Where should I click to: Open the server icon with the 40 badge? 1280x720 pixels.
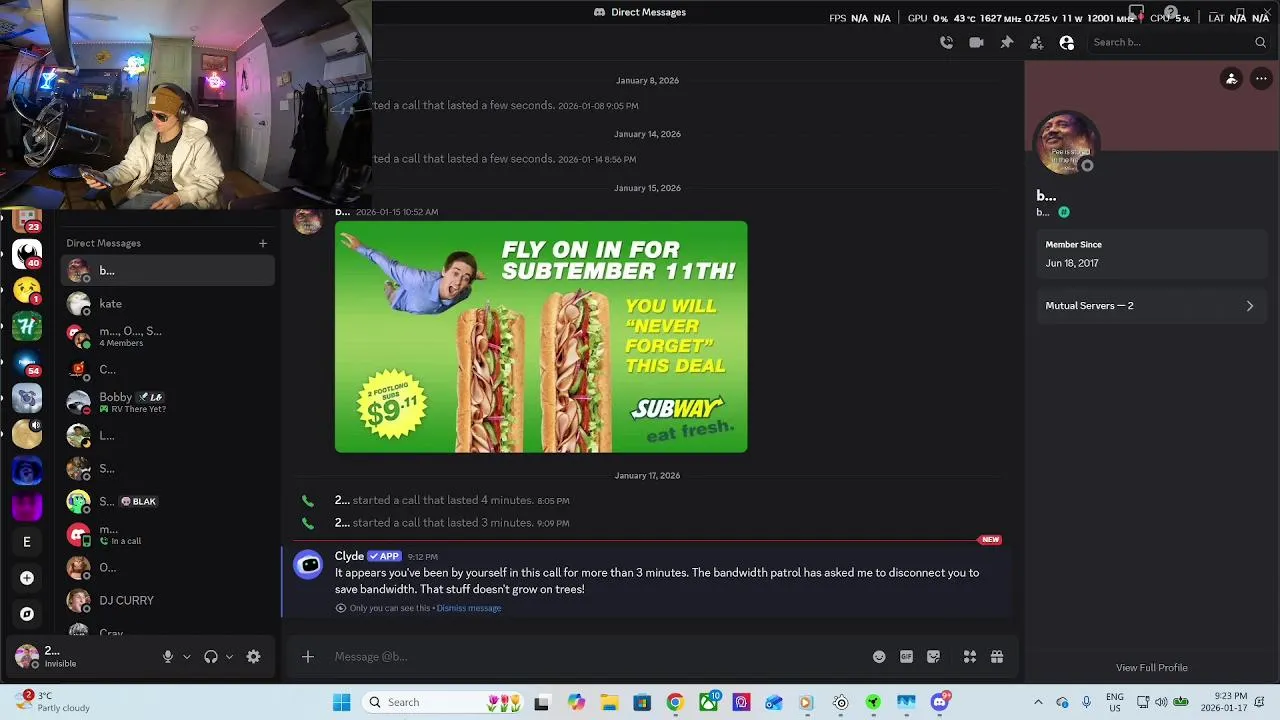pos(27,254)
